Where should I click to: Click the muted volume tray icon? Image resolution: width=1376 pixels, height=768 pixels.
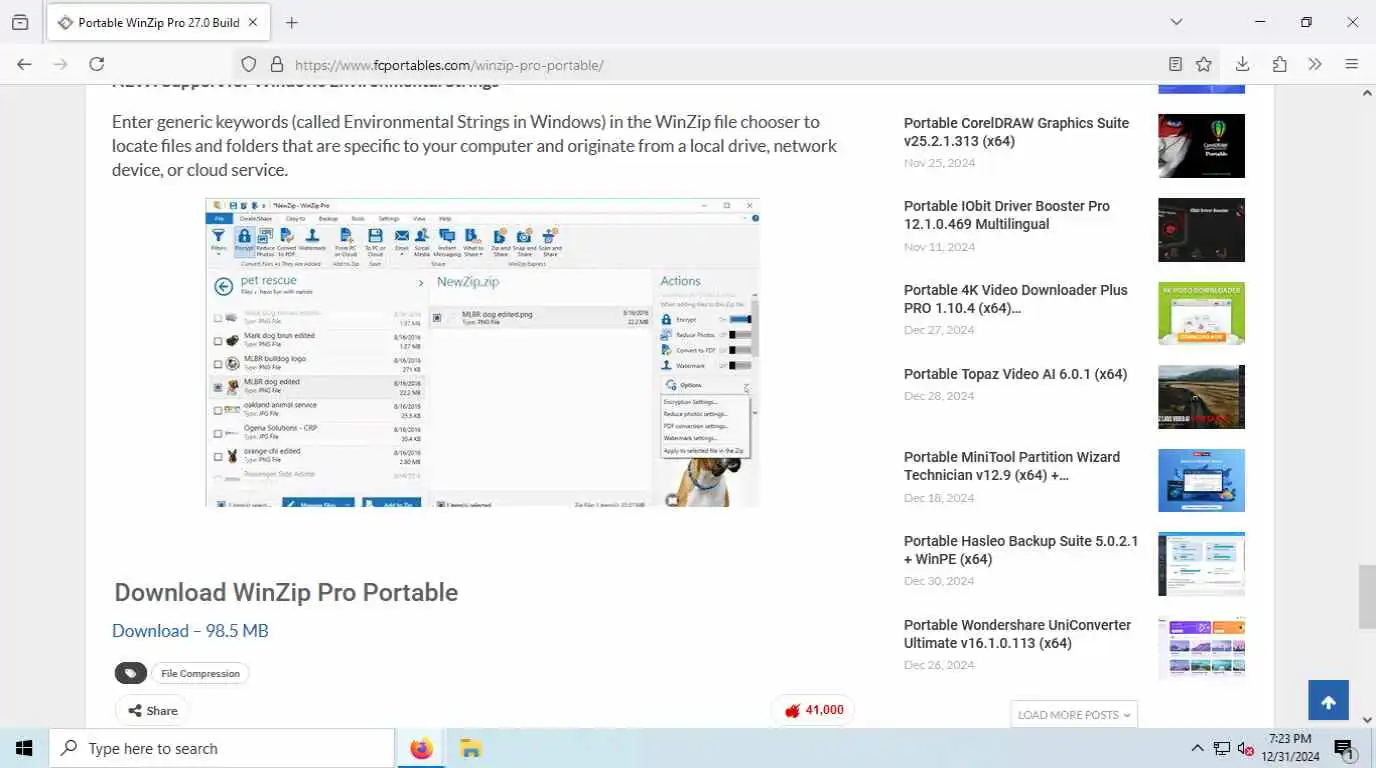(1245, 748)
